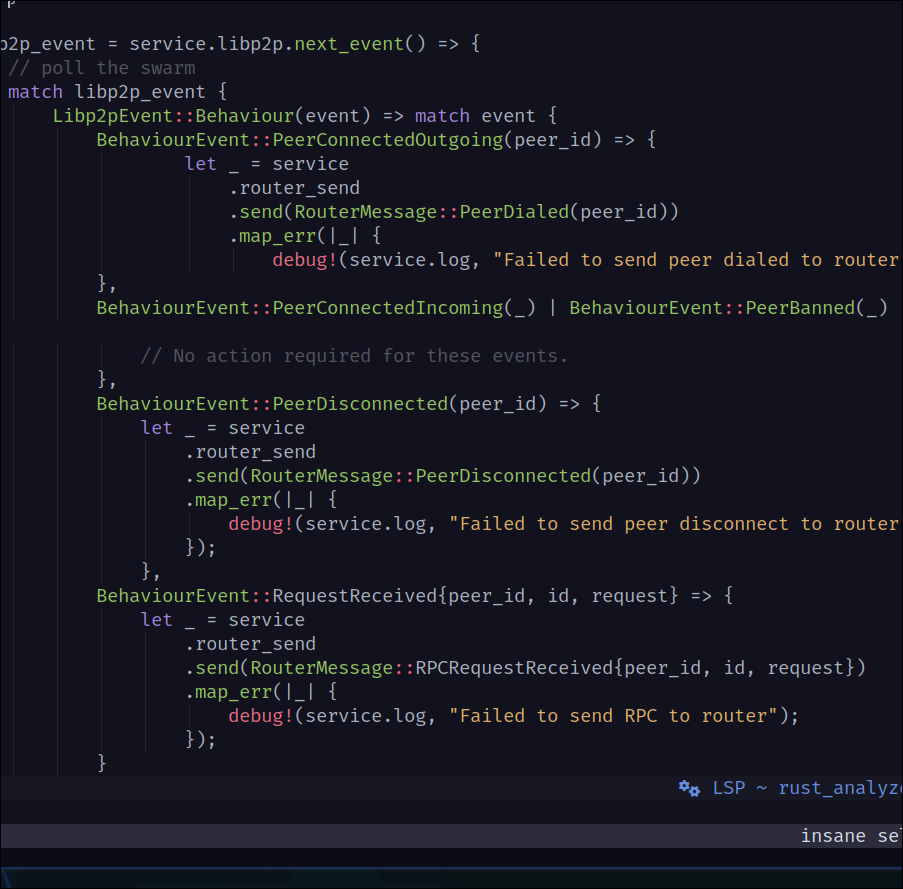
Task: Click "BehaviourEvent::PeerConnectedOutgoing(peer_id)" arm
Action: [349, 140]
